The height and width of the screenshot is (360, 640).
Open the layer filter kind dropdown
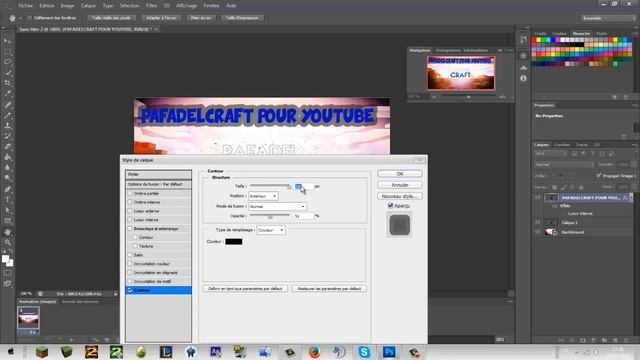tap(551, 154)
